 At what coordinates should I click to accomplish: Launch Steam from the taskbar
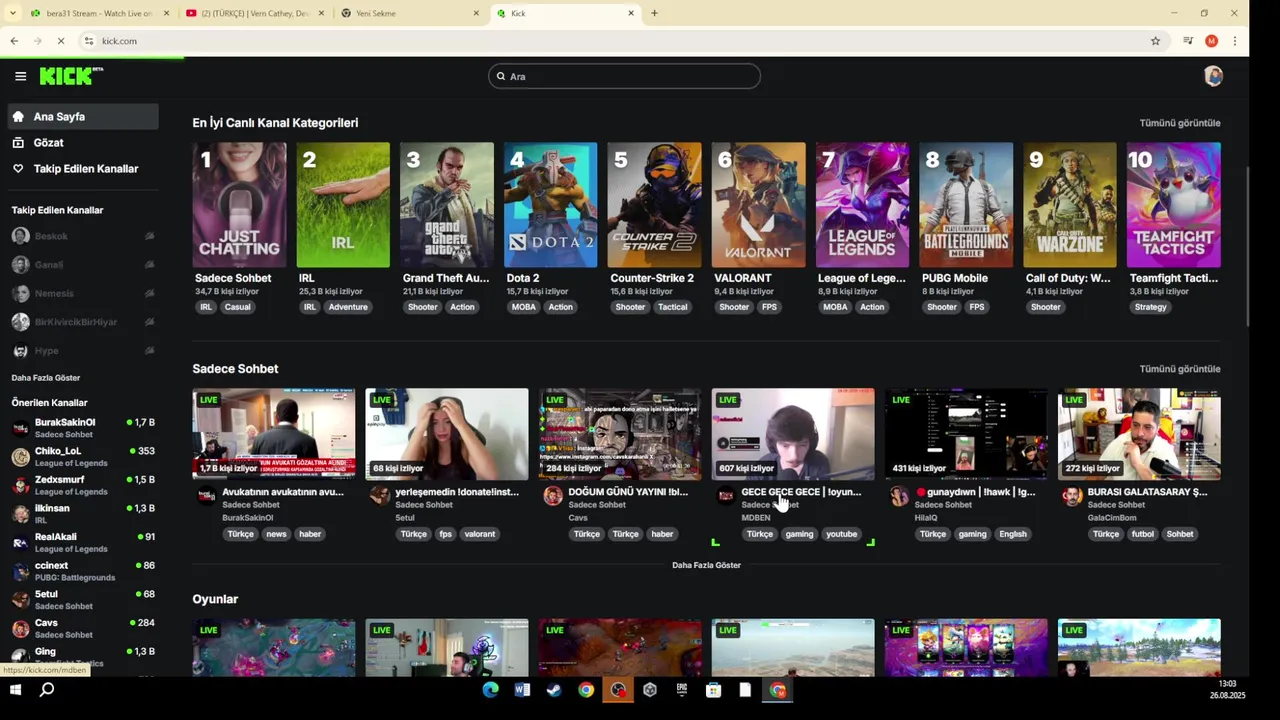click(x=554, y=690)
